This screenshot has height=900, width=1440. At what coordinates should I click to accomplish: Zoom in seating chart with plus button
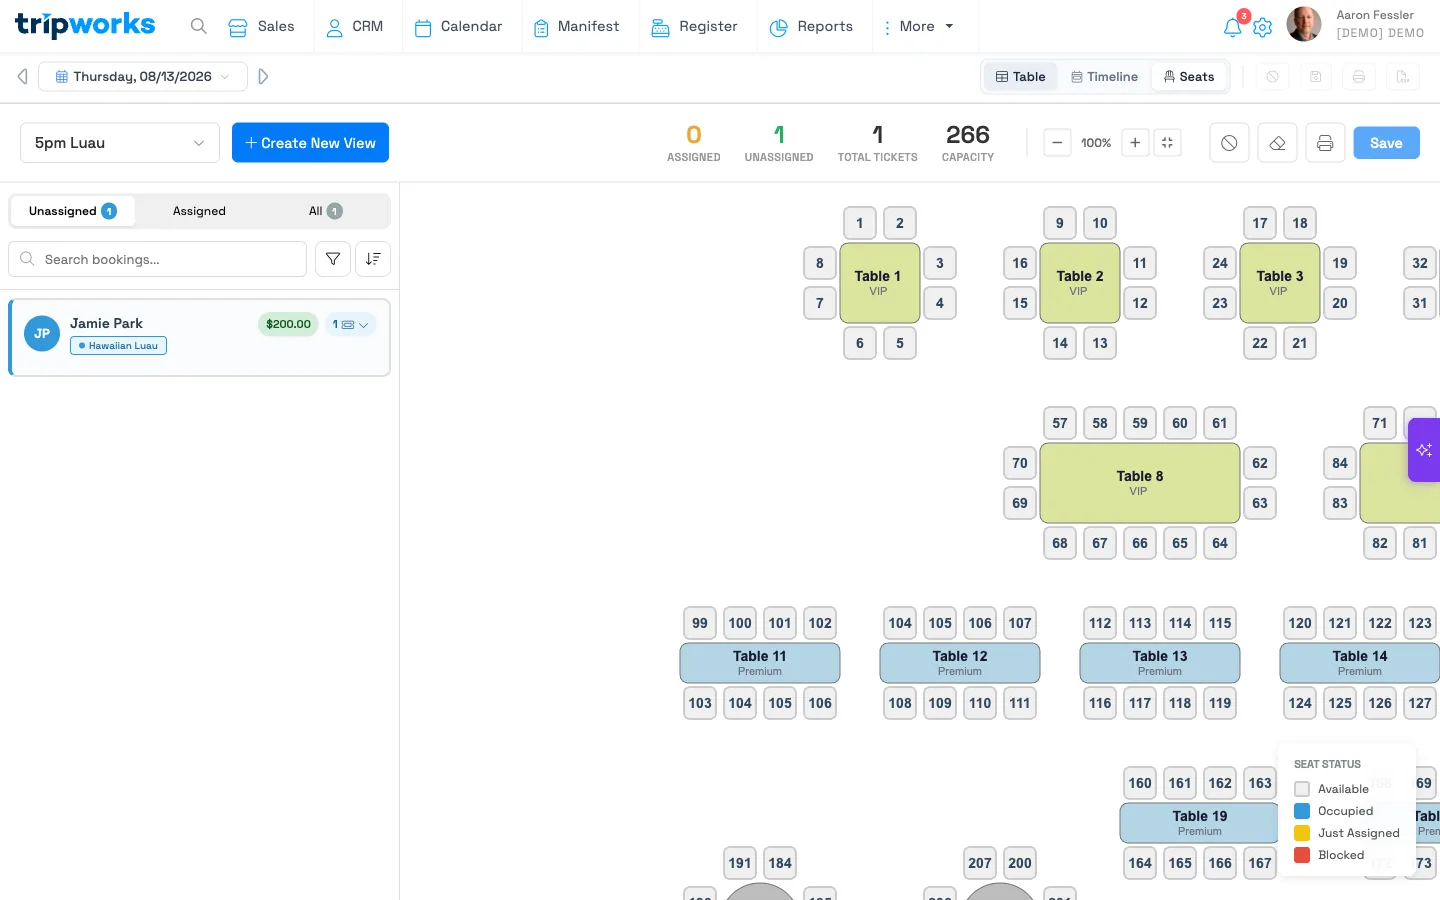[x=1135, y=143]
